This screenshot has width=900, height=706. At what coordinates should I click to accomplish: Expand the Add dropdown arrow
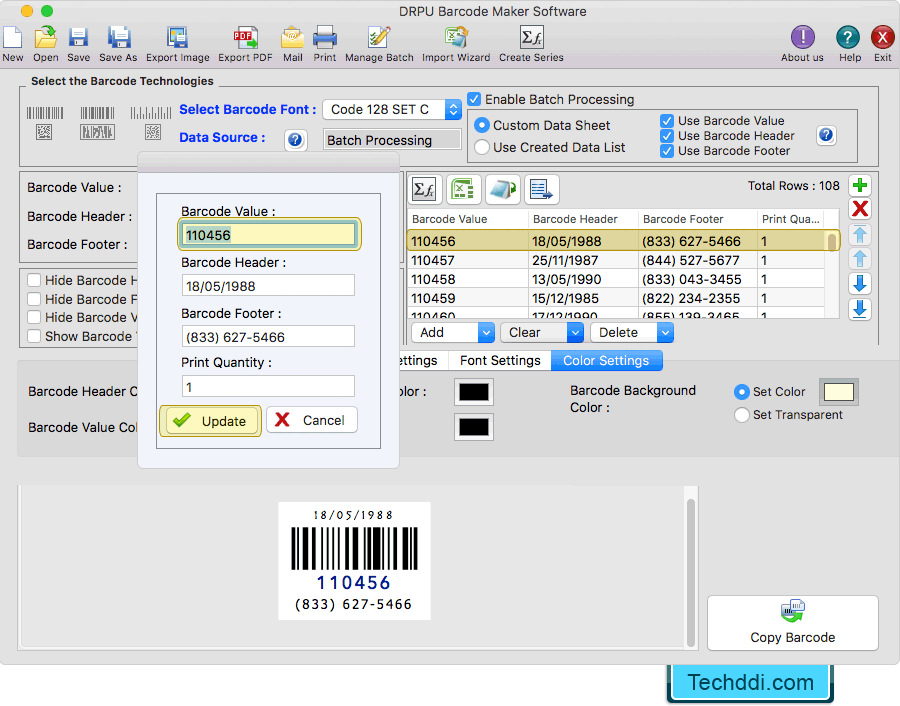coord(486,332)
